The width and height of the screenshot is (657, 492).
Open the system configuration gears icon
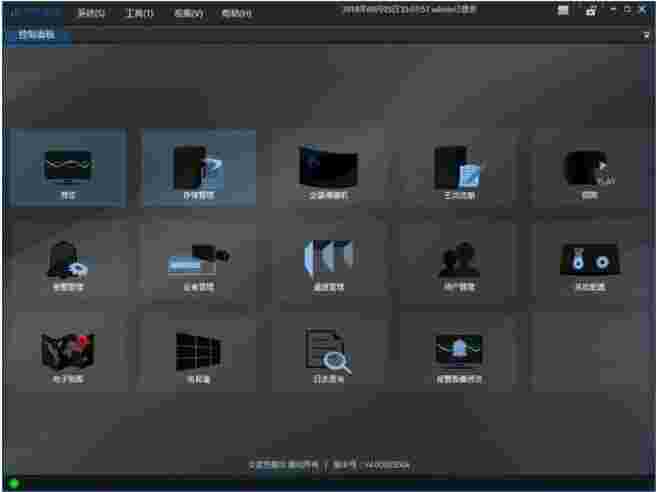[590, 261]
